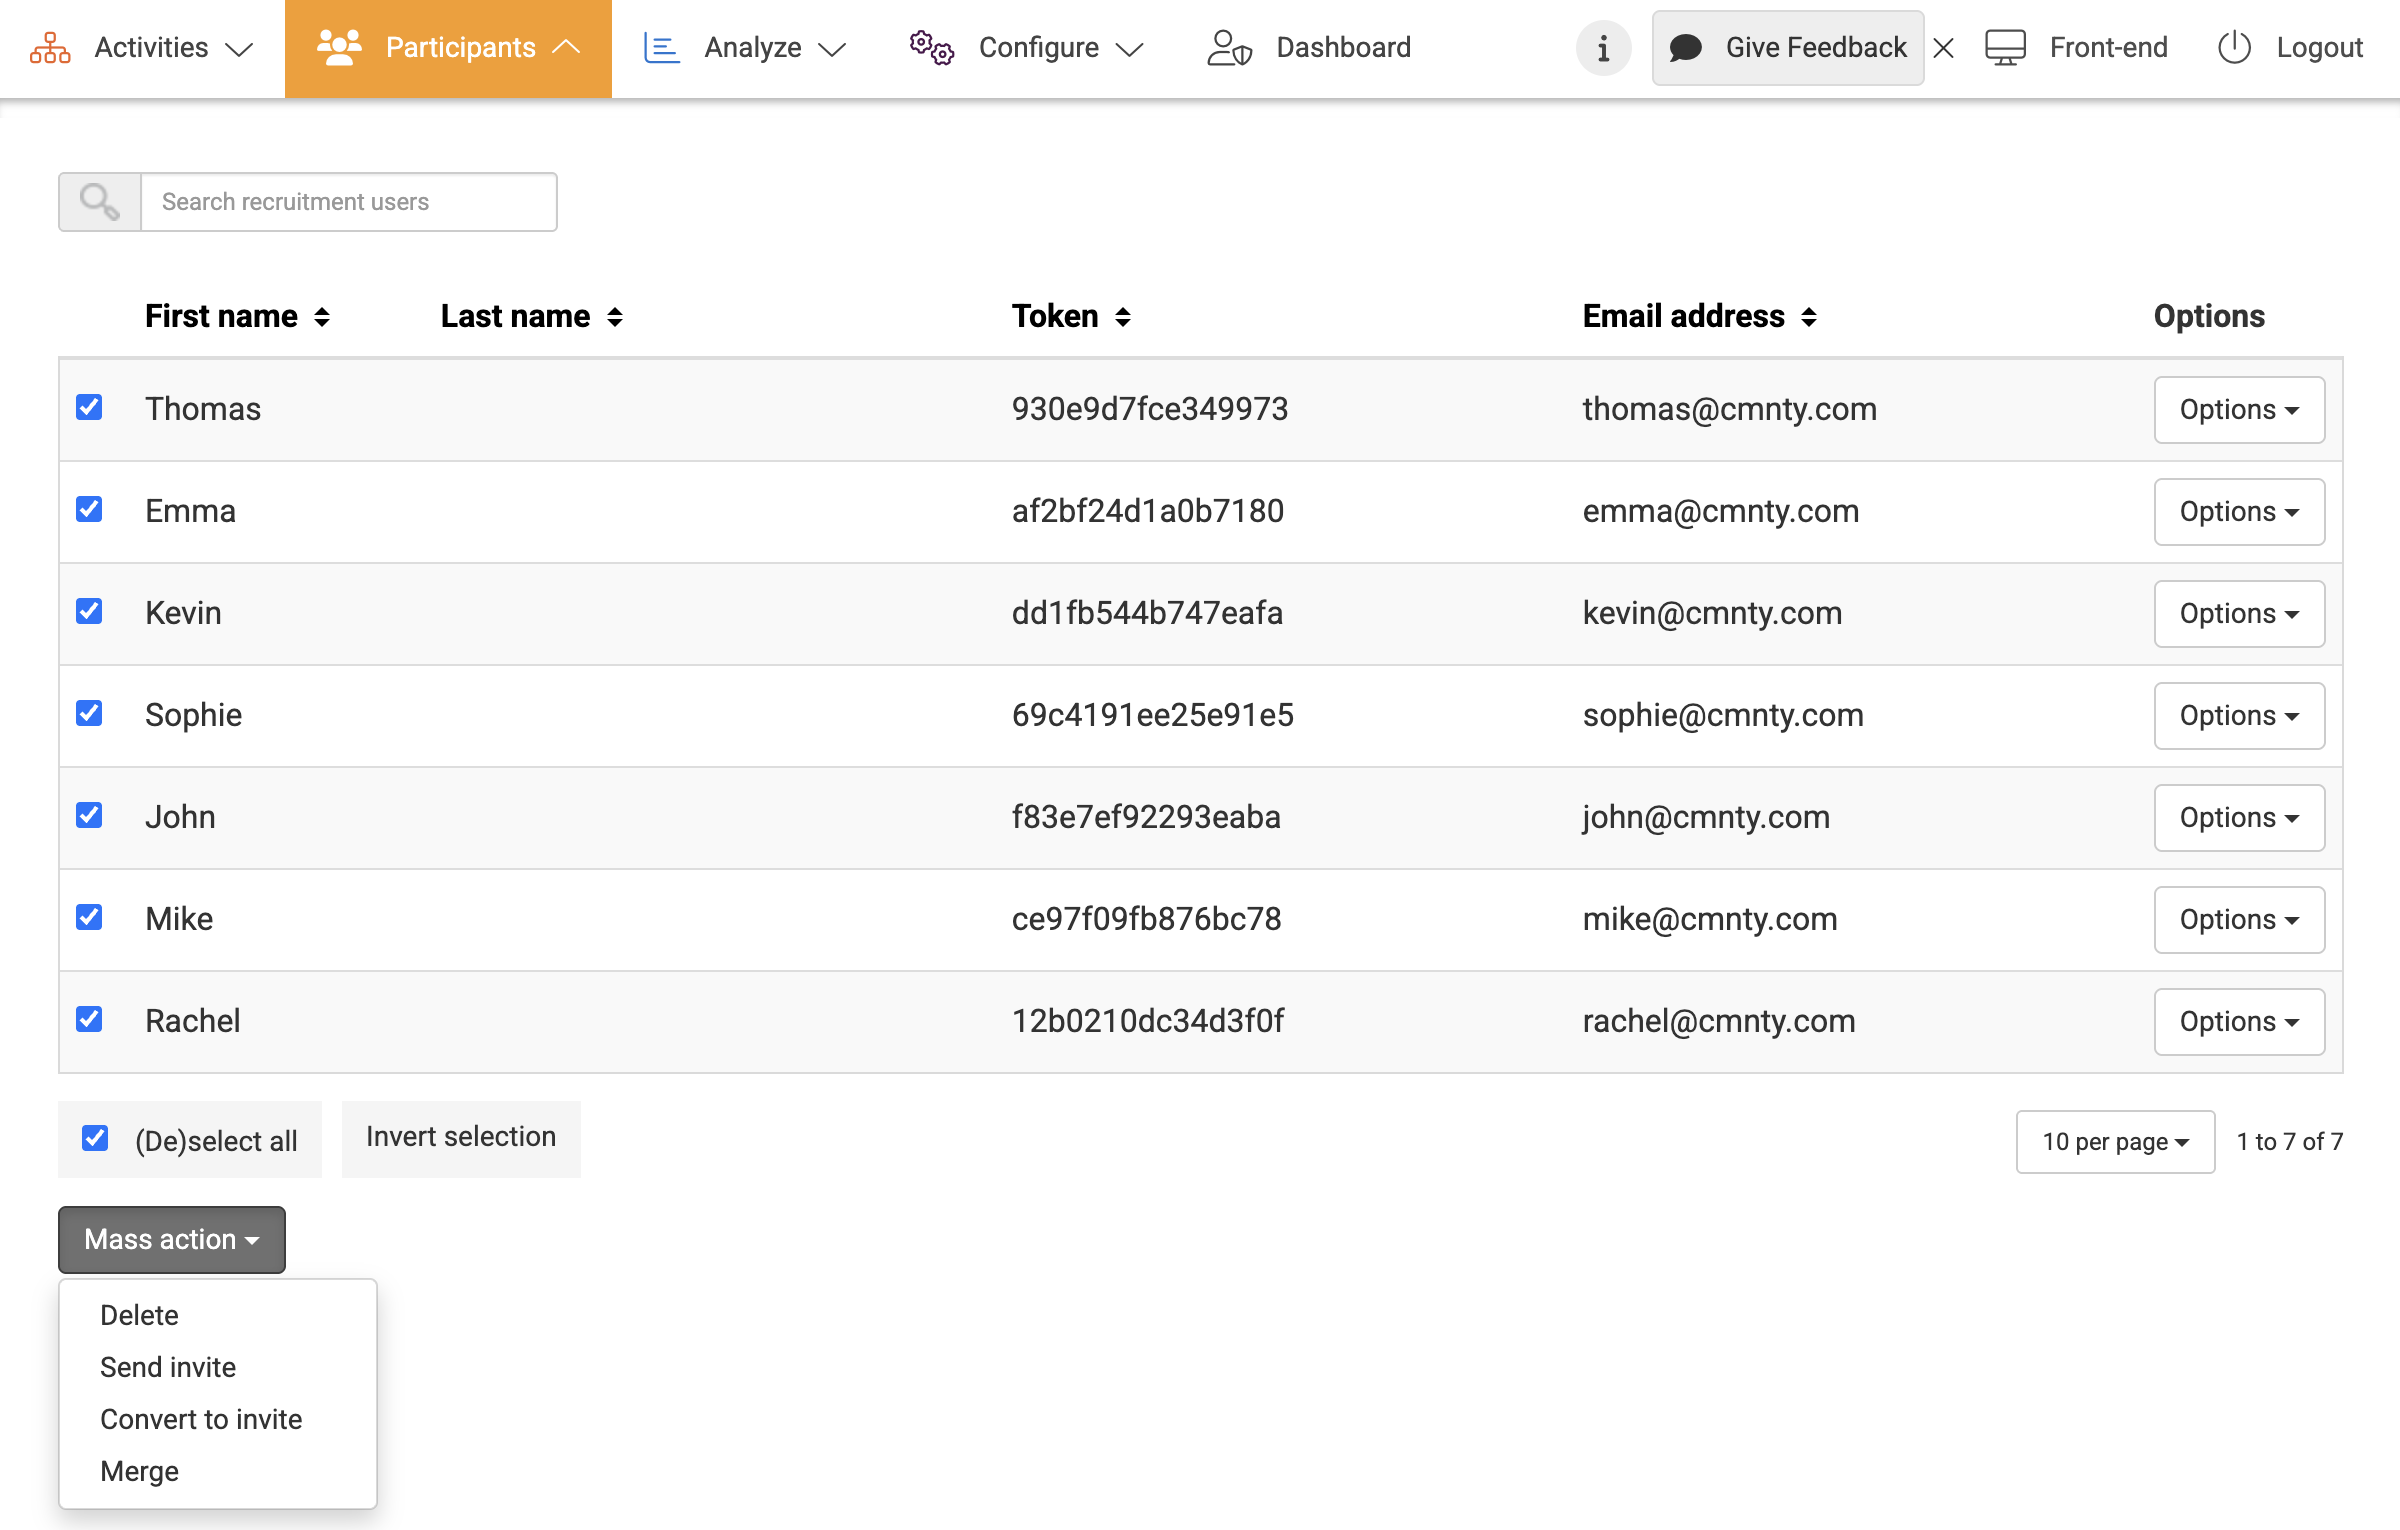Open Options dropdown for Rachel

(x=2238, y=1022)
